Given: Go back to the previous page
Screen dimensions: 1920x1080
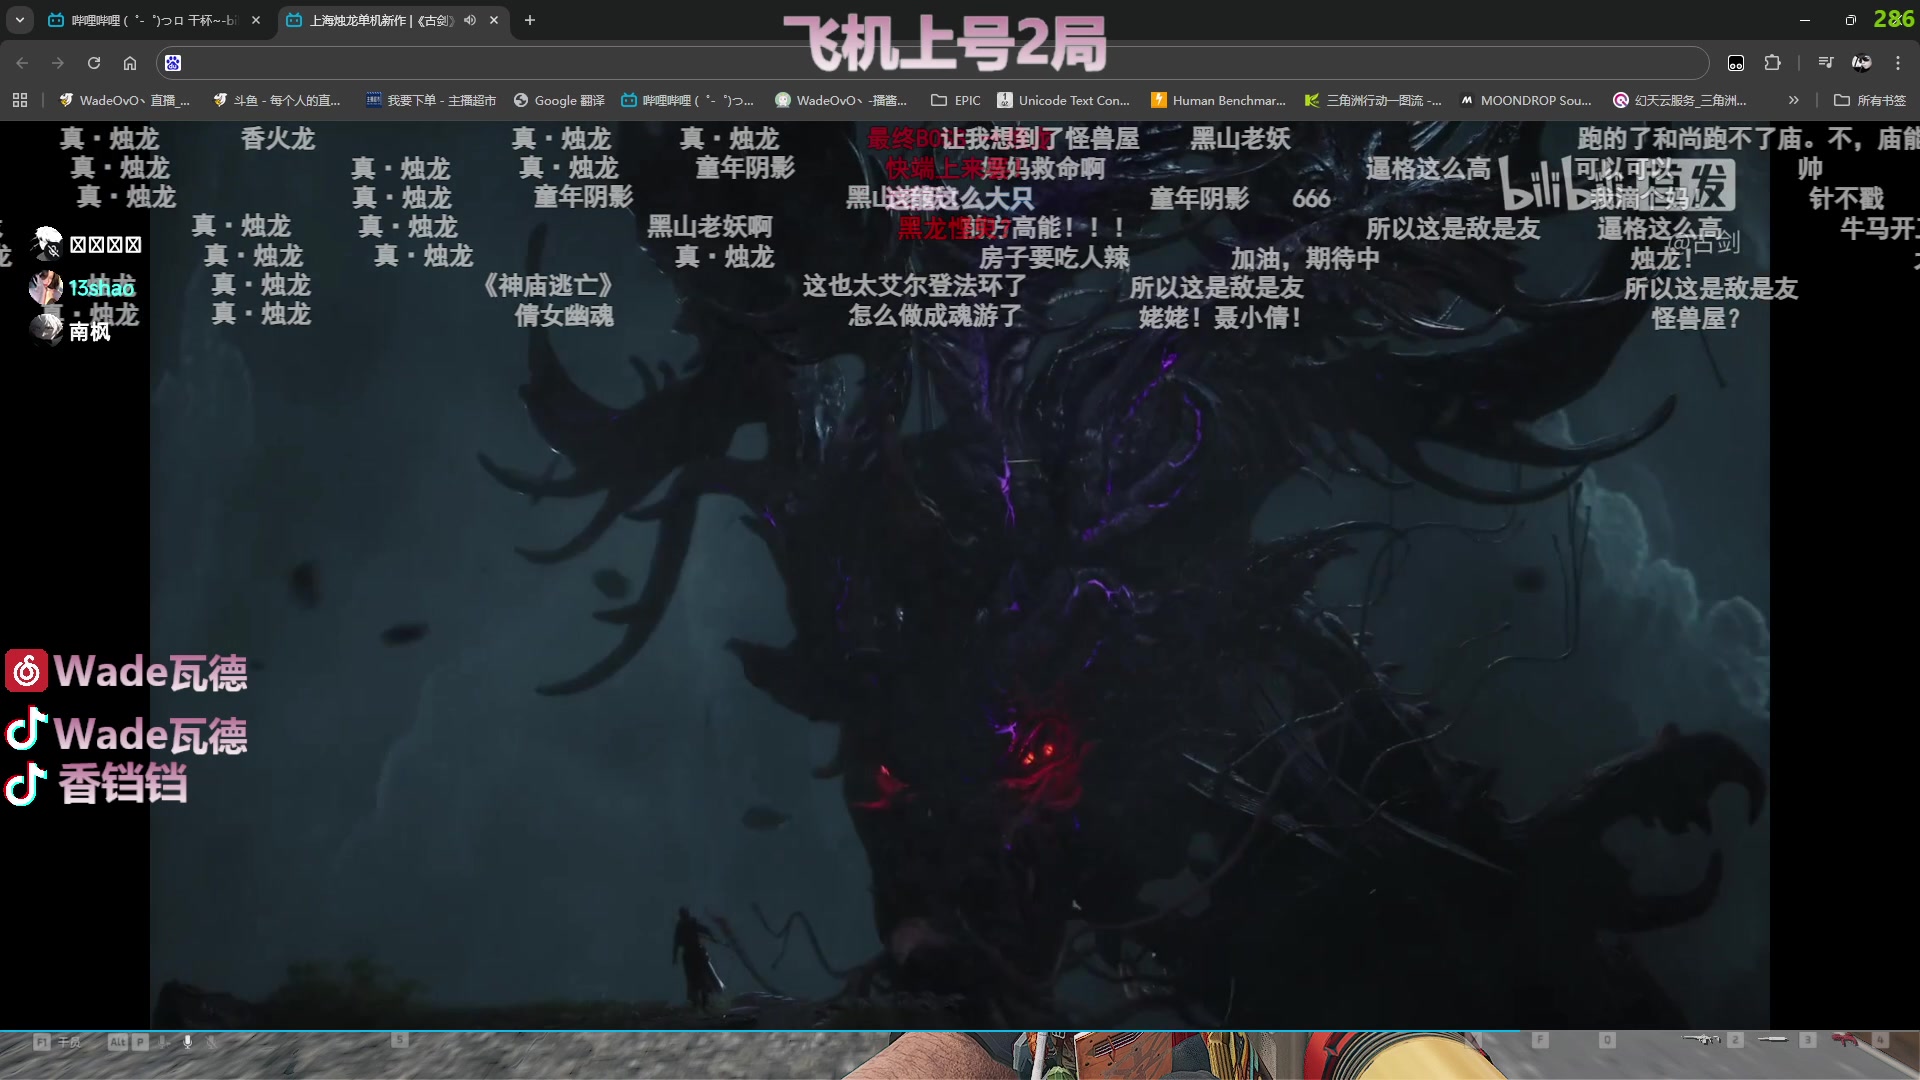Looking at the screenshot, I should (x=22, y=63).
